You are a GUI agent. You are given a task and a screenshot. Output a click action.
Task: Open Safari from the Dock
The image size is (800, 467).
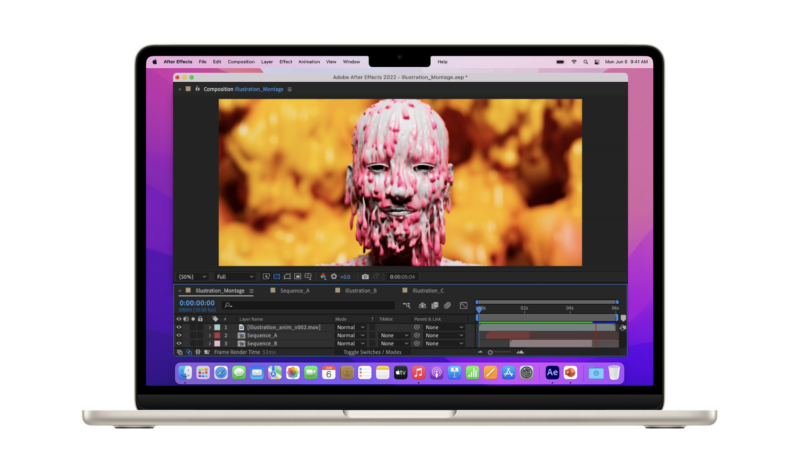[x=221, y=373]
